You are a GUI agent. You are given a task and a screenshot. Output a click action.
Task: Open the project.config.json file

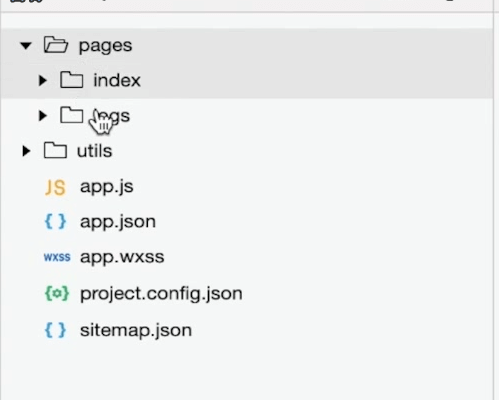(x=161, y=294)
